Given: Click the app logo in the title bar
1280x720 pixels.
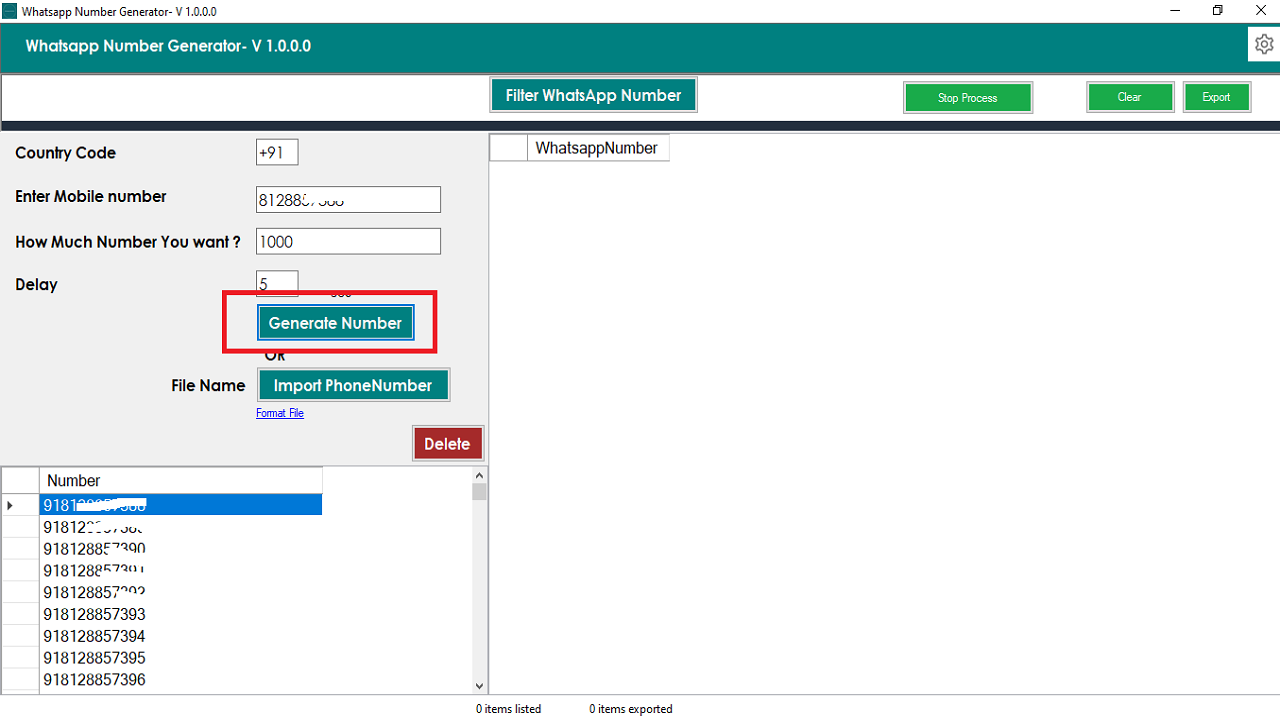Looking at the screenshot, I should pyautogui.click(x=9, y=11).
